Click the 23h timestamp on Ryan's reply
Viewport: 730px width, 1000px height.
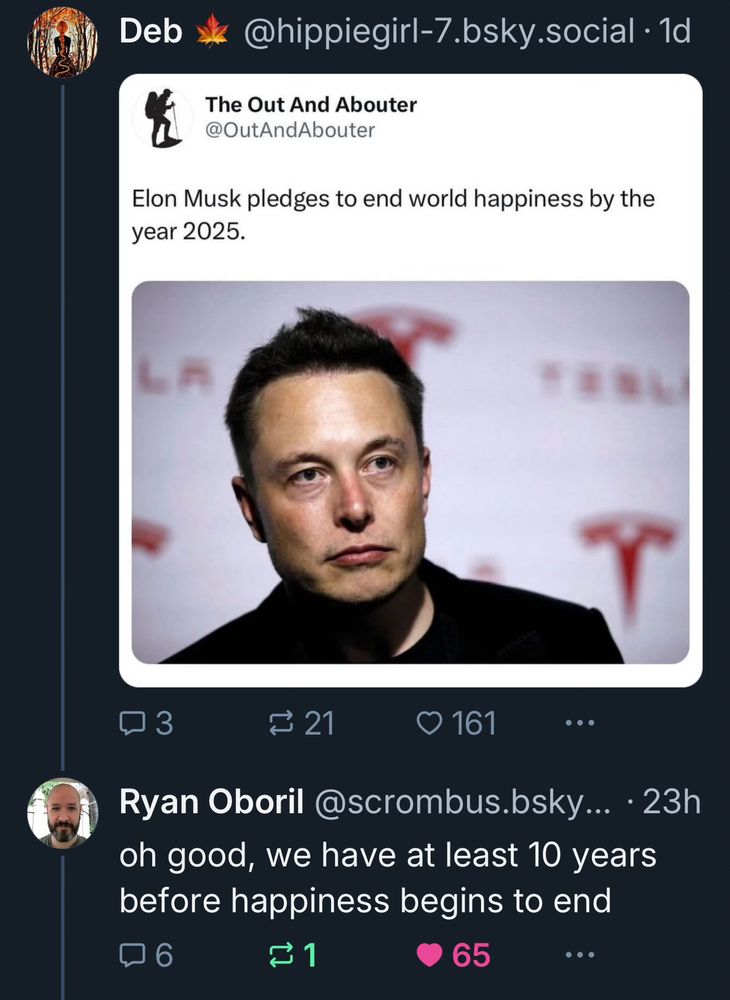click(x=672, y=802)
